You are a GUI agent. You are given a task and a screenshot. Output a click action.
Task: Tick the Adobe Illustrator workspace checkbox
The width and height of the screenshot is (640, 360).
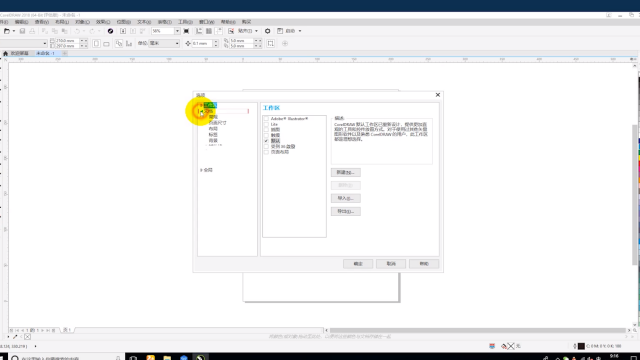[266, 119]
